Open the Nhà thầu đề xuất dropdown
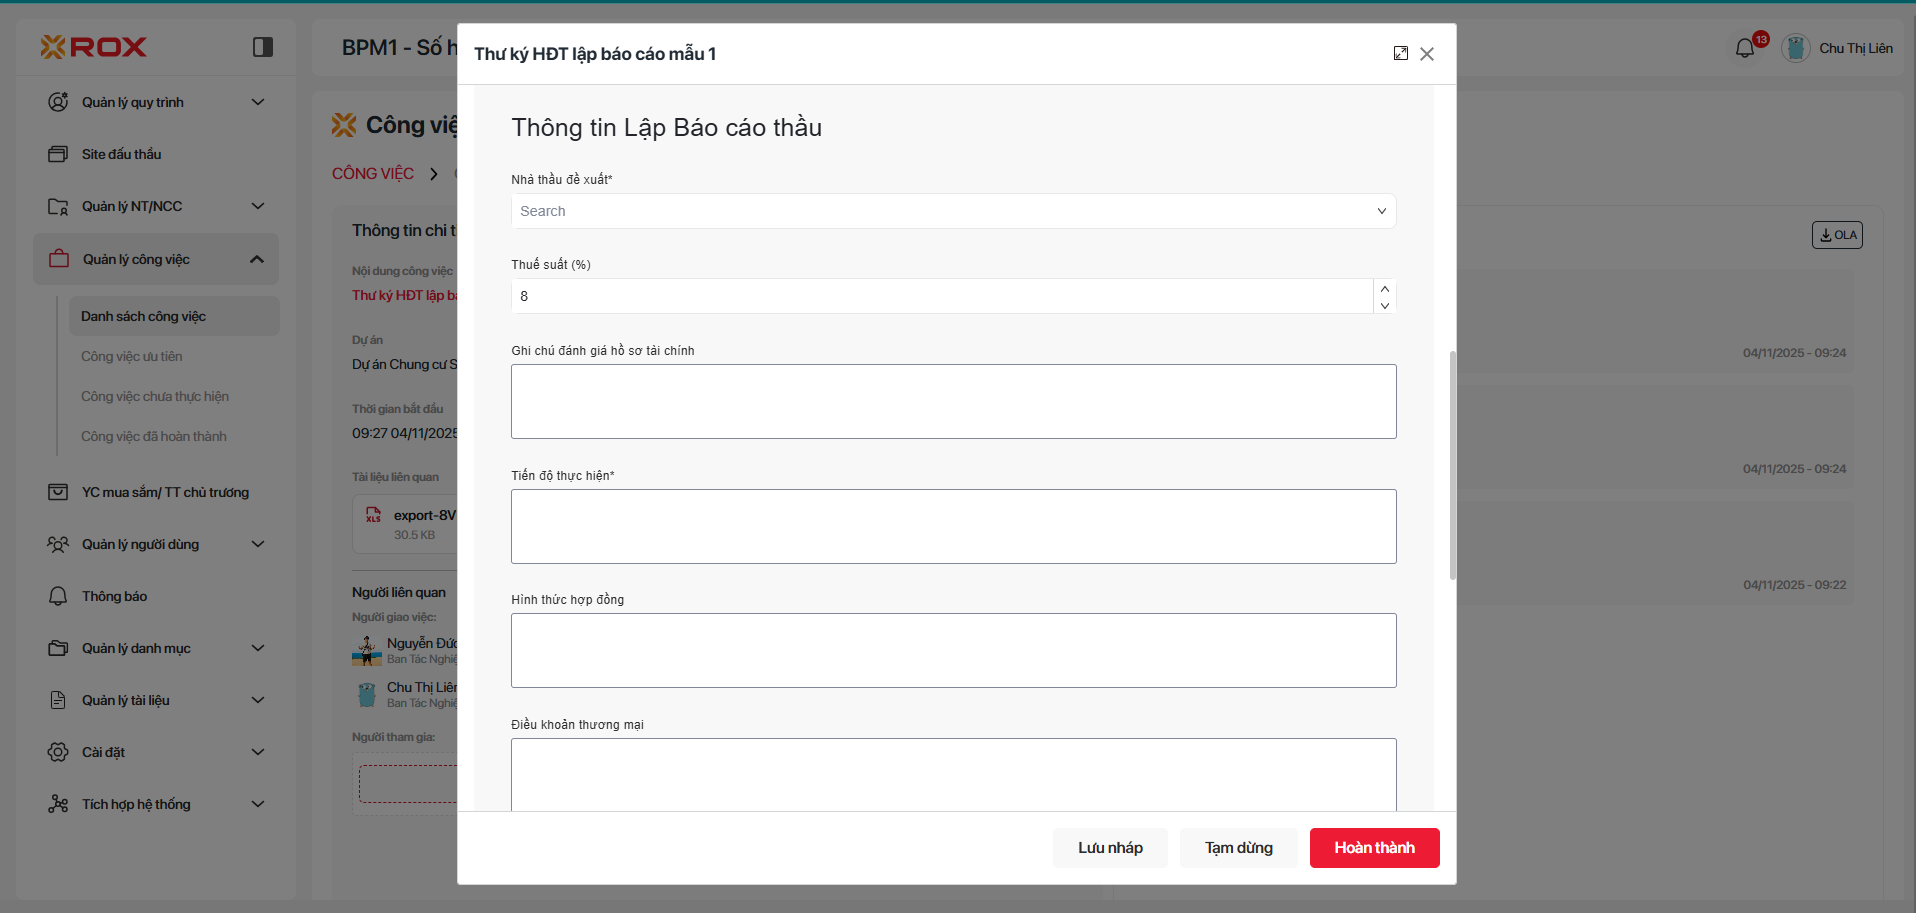The image size is (1916, 913). click(x=953, y=211)
